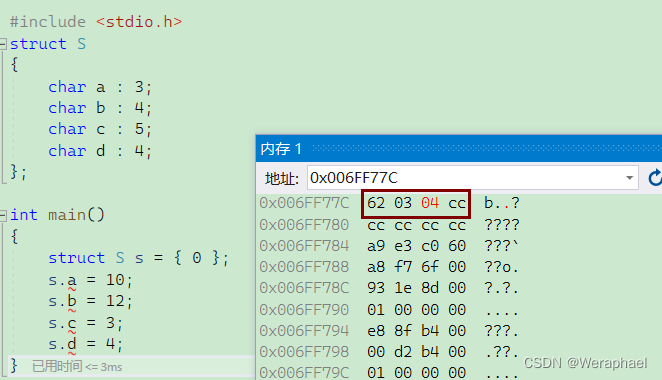Click memory address label 0x006FF78C
Screen dimensions: 662x380
[304, 288]
